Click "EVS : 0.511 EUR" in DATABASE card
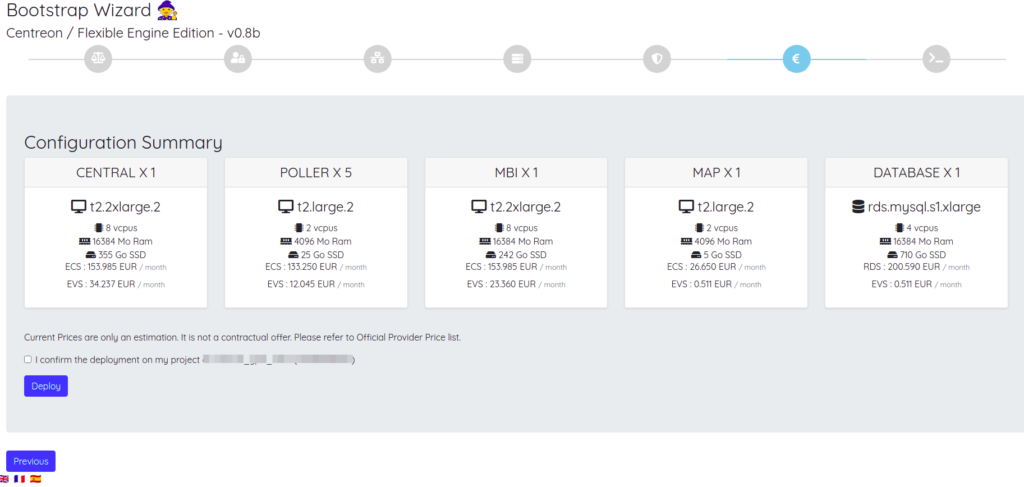1024x487 pixels. [x=901, y=284]
